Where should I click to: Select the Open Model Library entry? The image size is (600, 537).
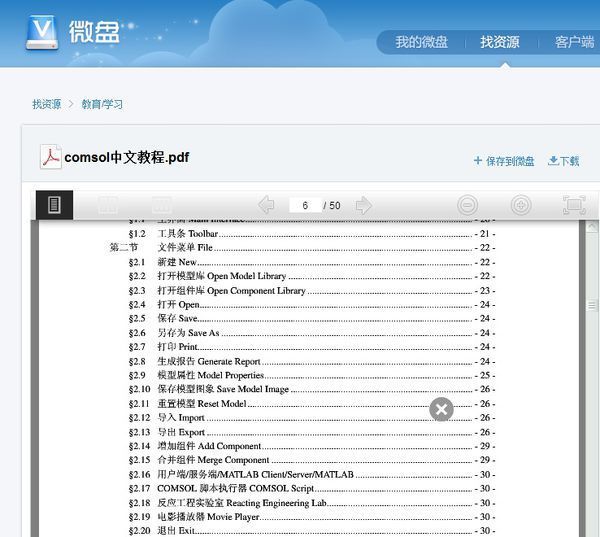[x=312, y=276]
